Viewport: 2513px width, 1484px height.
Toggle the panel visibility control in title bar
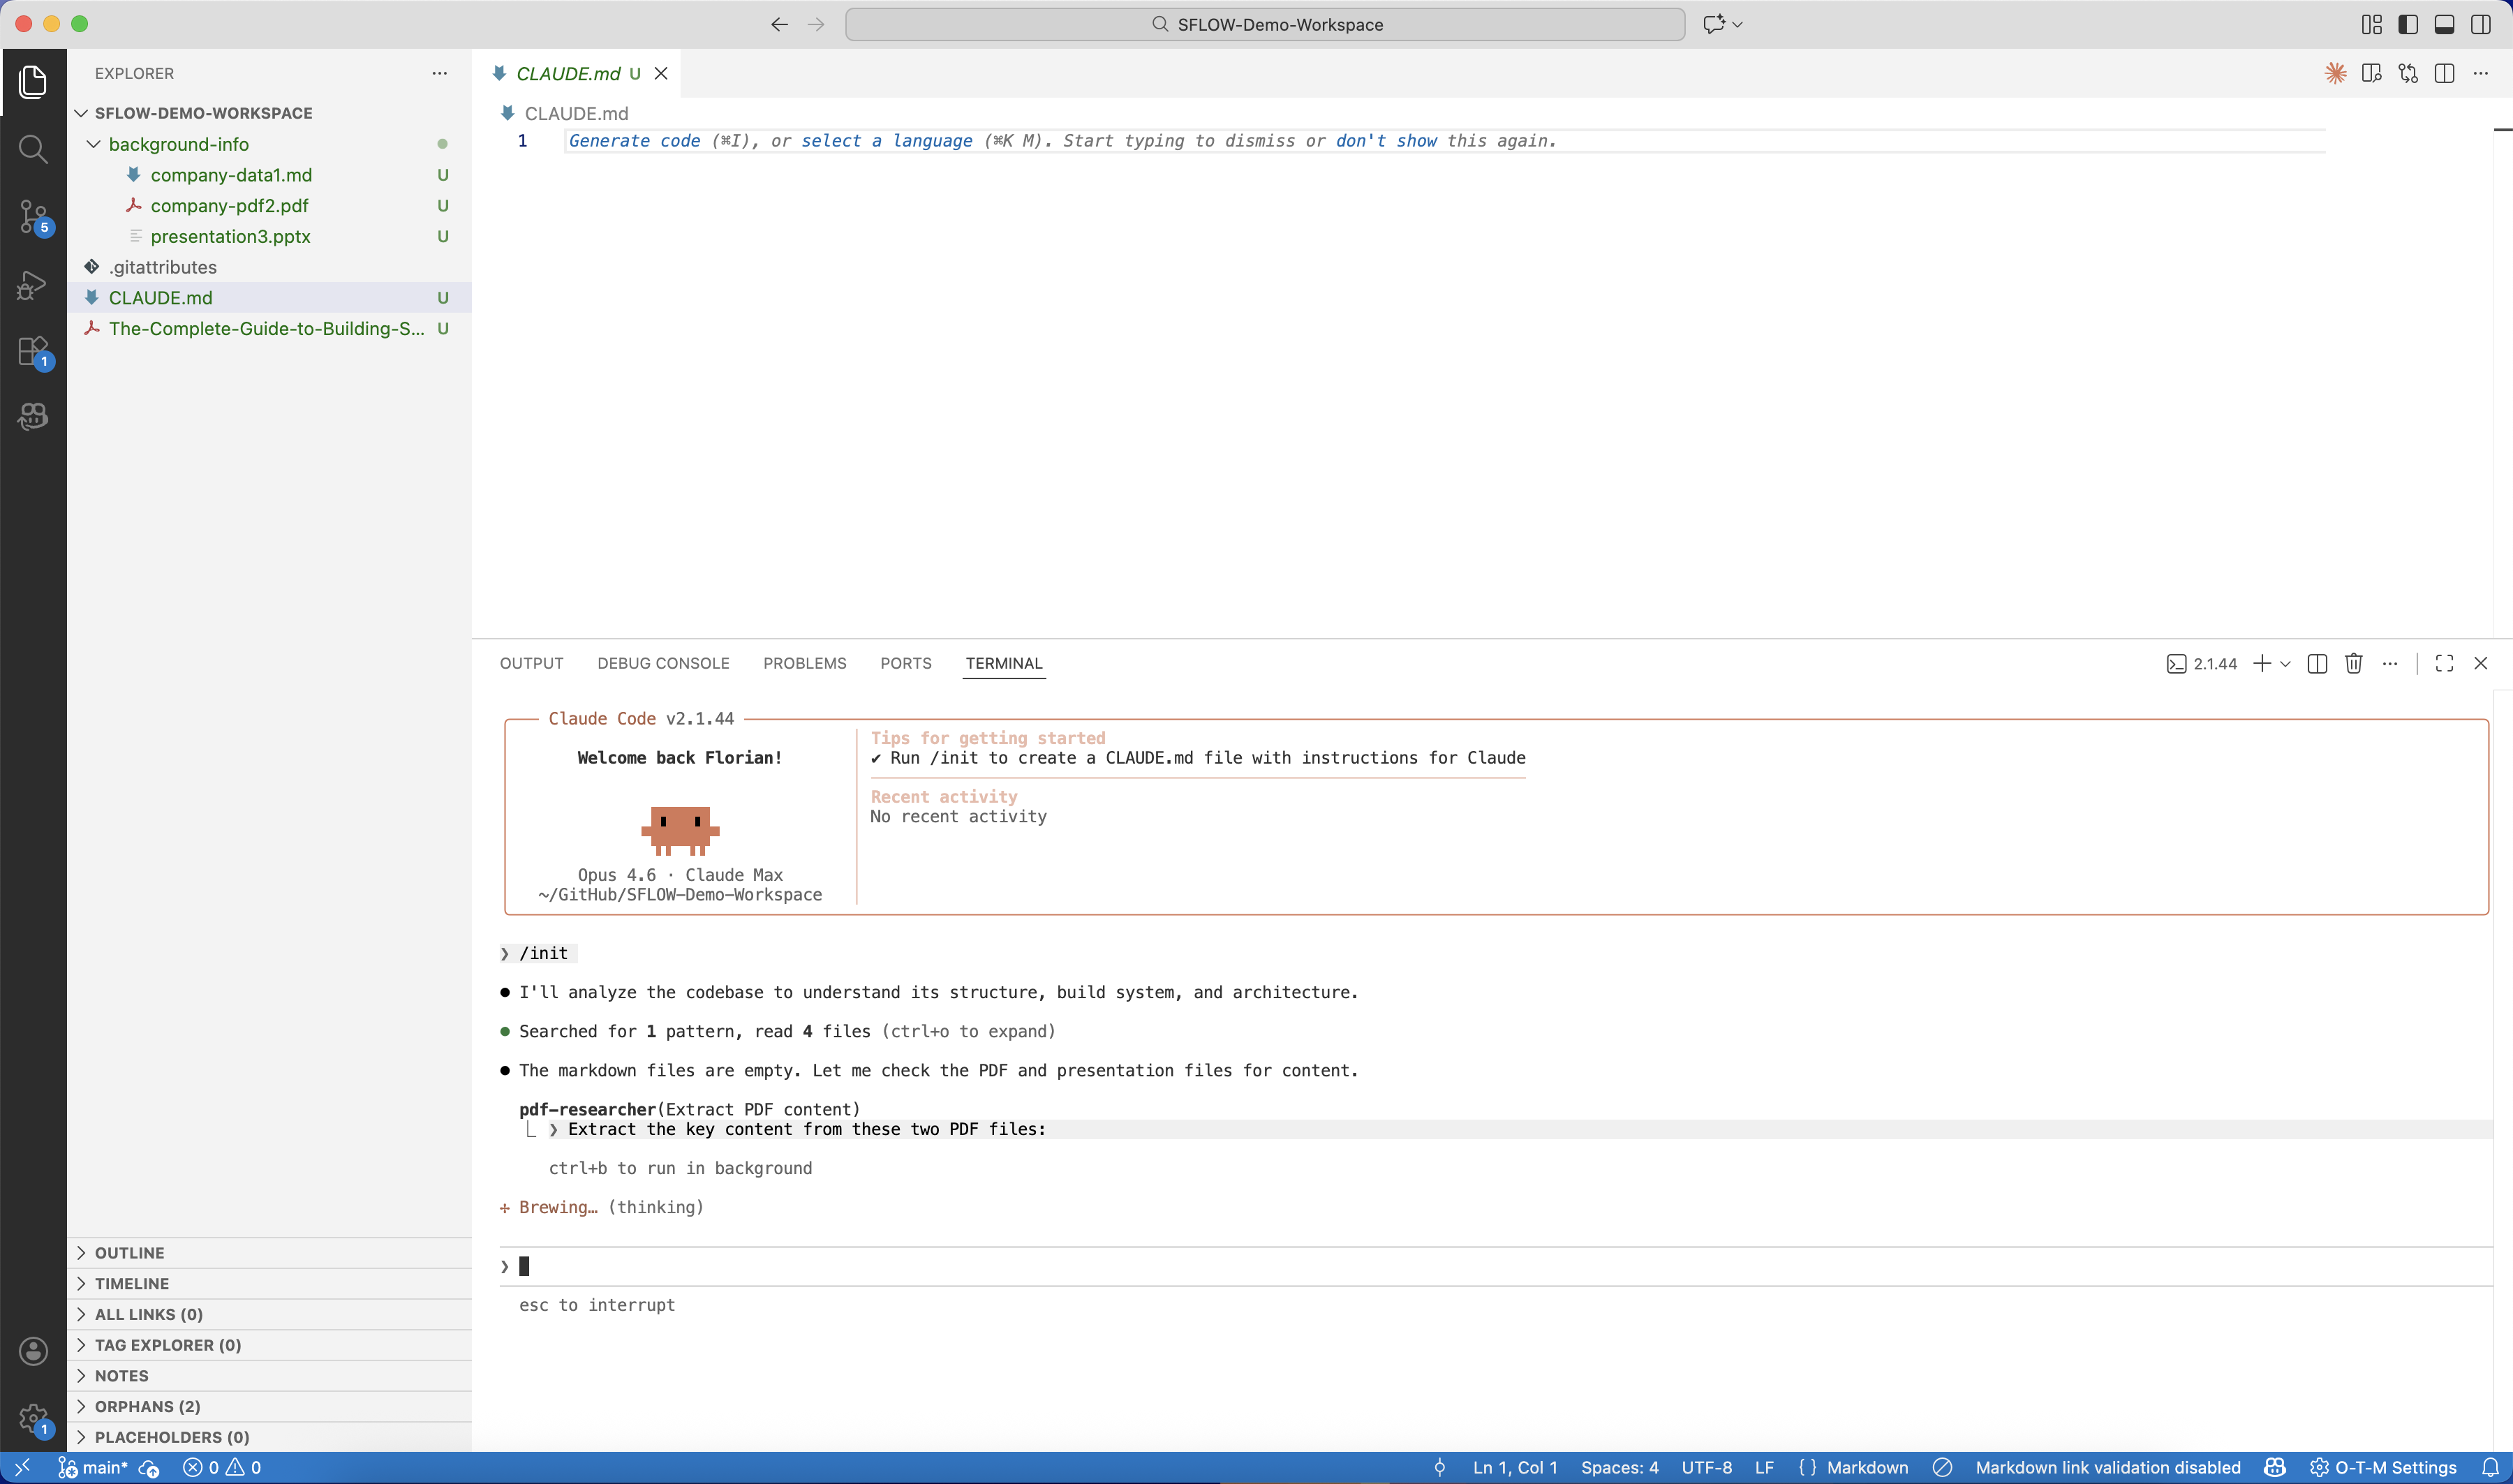click(2444, 24)
